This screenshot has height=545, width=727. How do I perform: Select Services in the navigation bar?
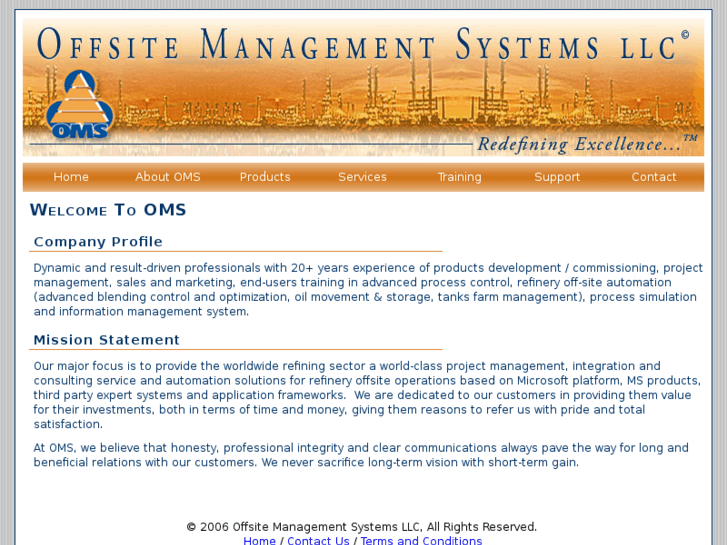coord(362,177)
